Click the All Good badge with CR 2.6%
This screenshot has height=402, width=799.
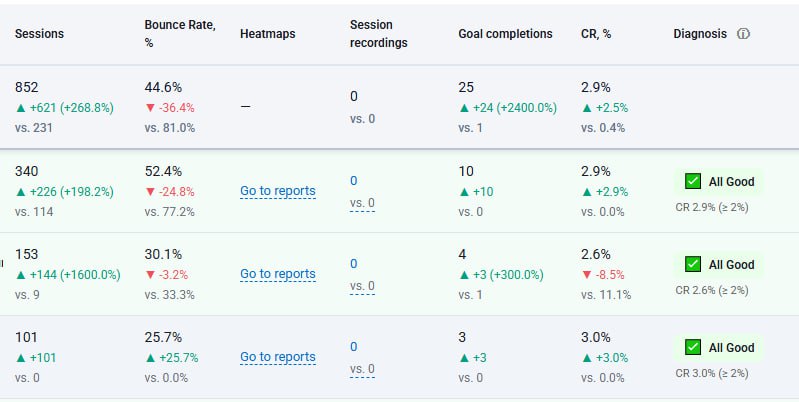pos(720,265)
